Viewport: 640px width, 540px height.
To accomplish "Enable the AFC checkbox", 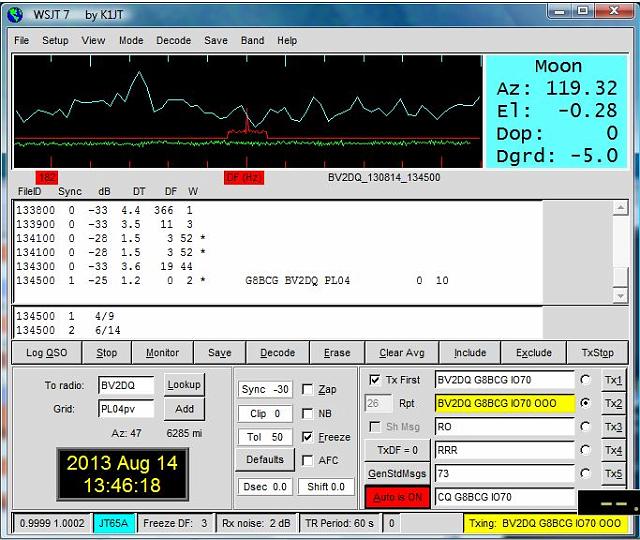I will 307,460.
